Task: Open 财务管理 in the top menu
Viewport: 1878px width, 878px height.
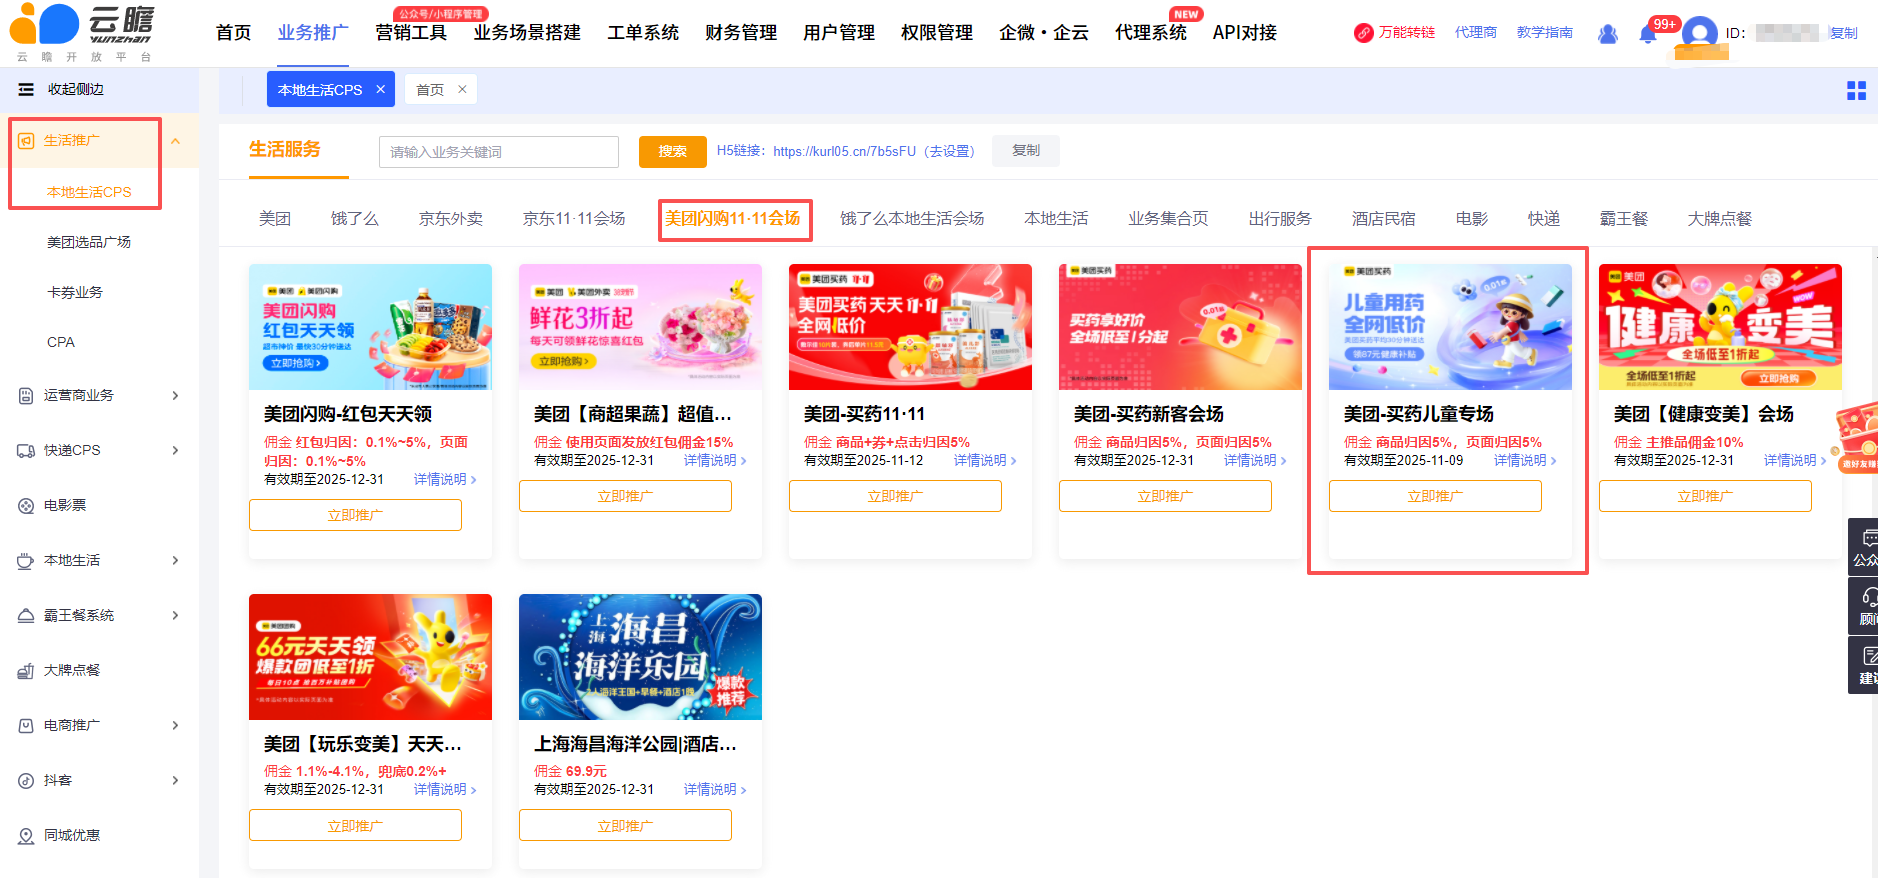Action: point(740,33)
